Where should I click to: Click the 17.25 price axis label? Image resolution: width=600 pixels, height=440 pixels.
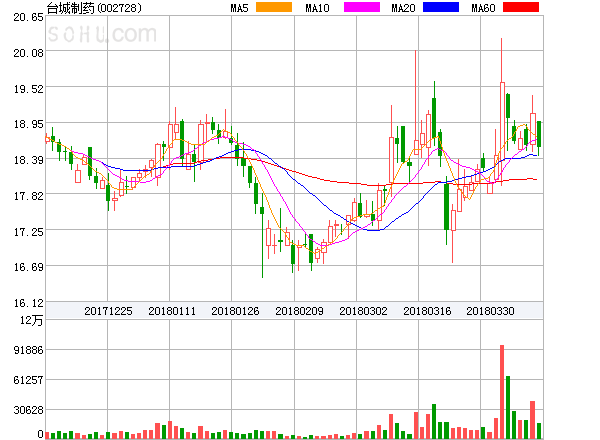(28, 232)
